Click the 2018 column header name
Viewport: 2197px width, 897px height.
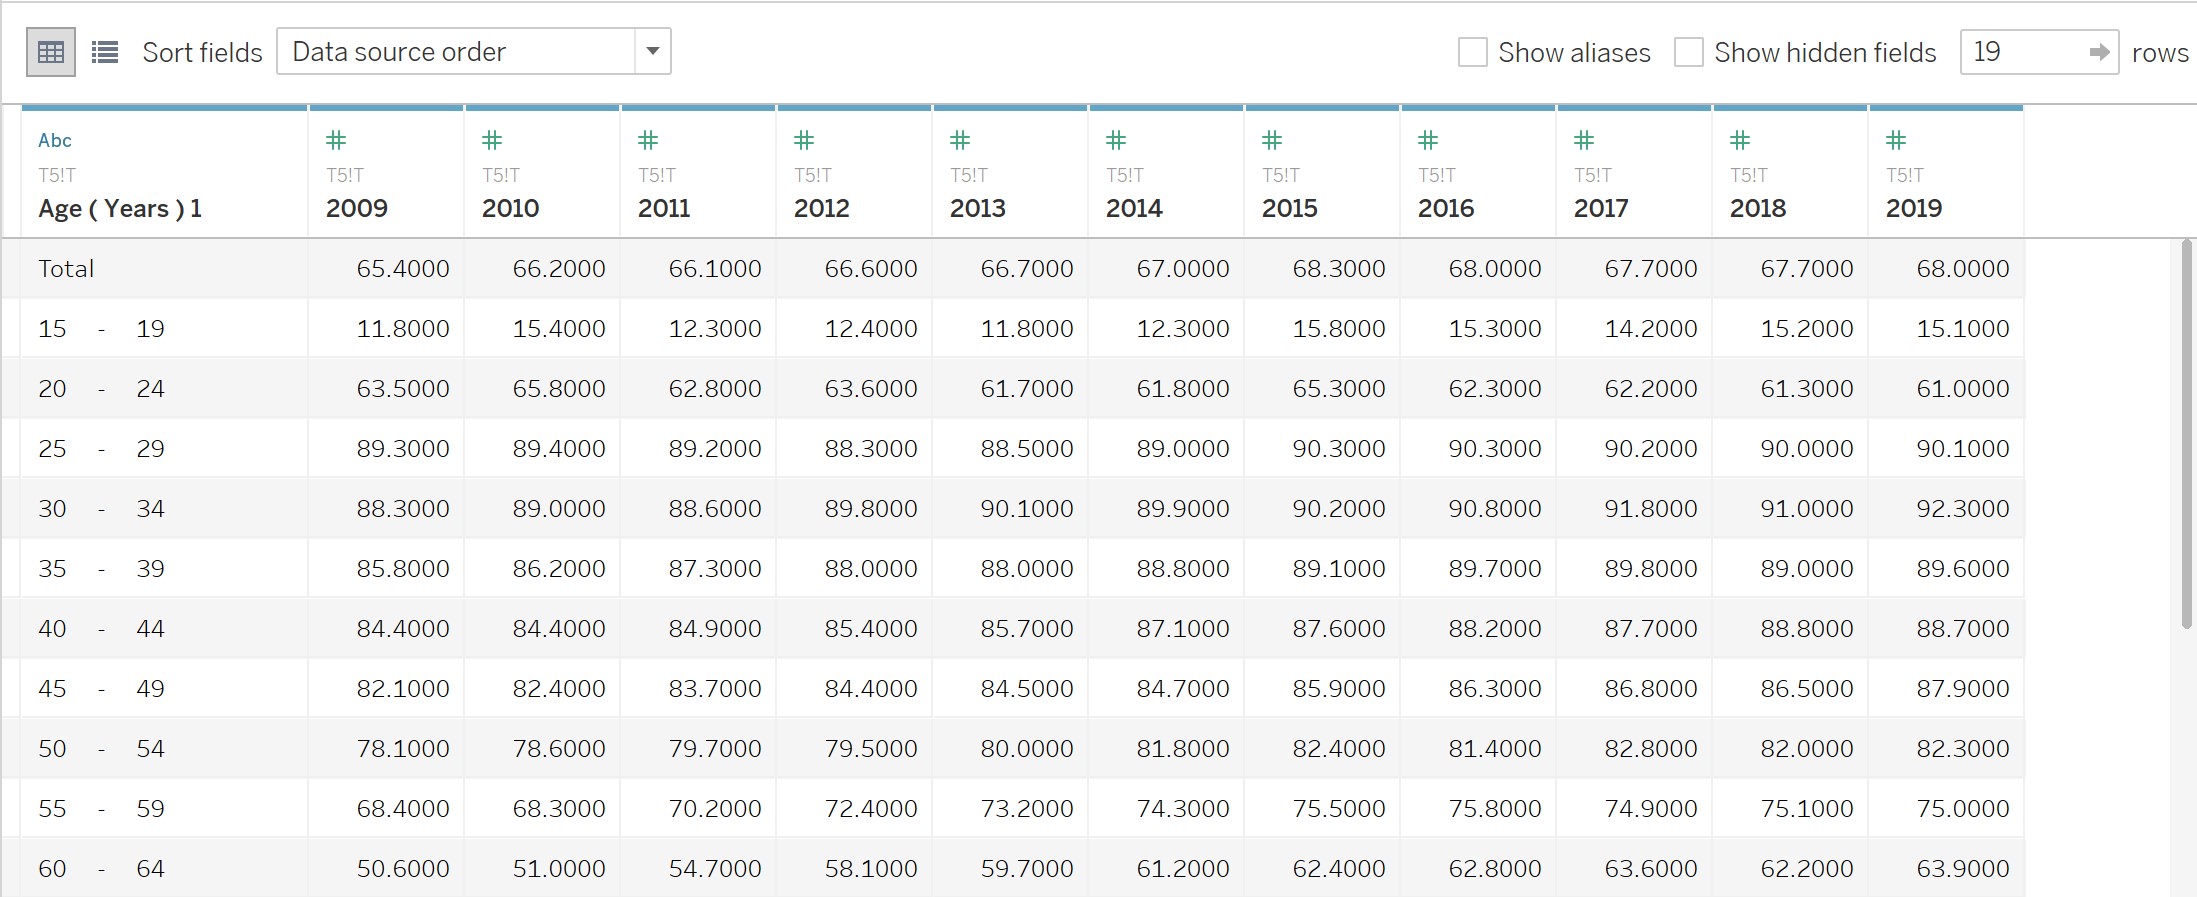[x=1758, y=208]
